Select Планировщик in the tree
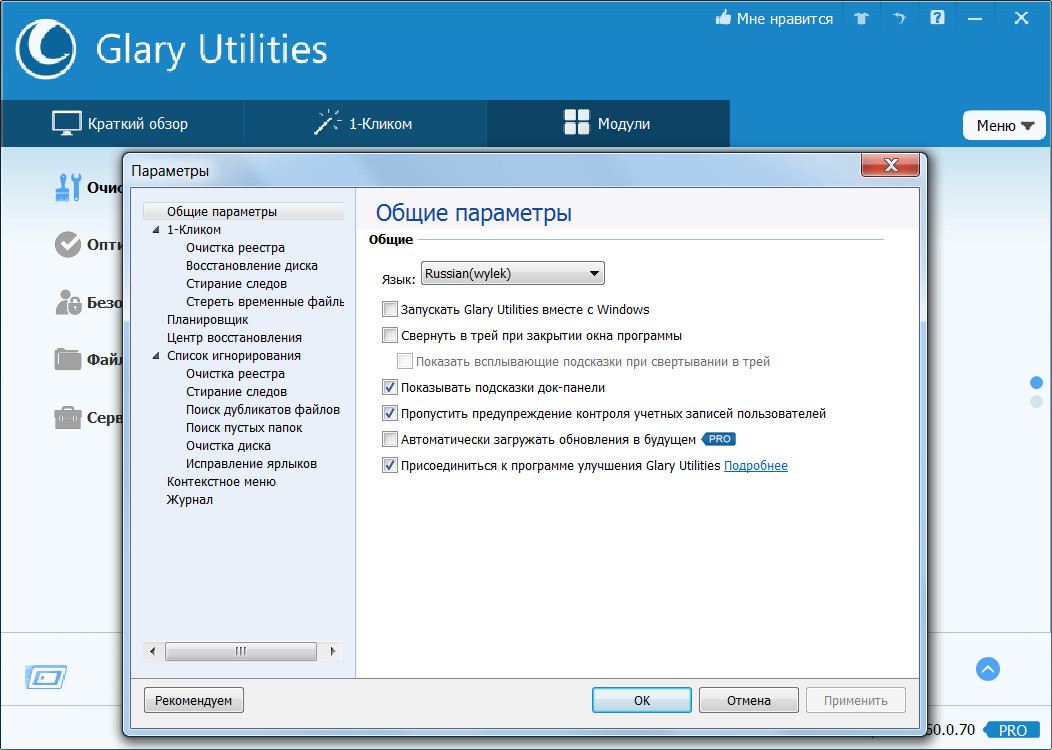The height and width of the screenshot is (750, 1052). pos(207,319)
